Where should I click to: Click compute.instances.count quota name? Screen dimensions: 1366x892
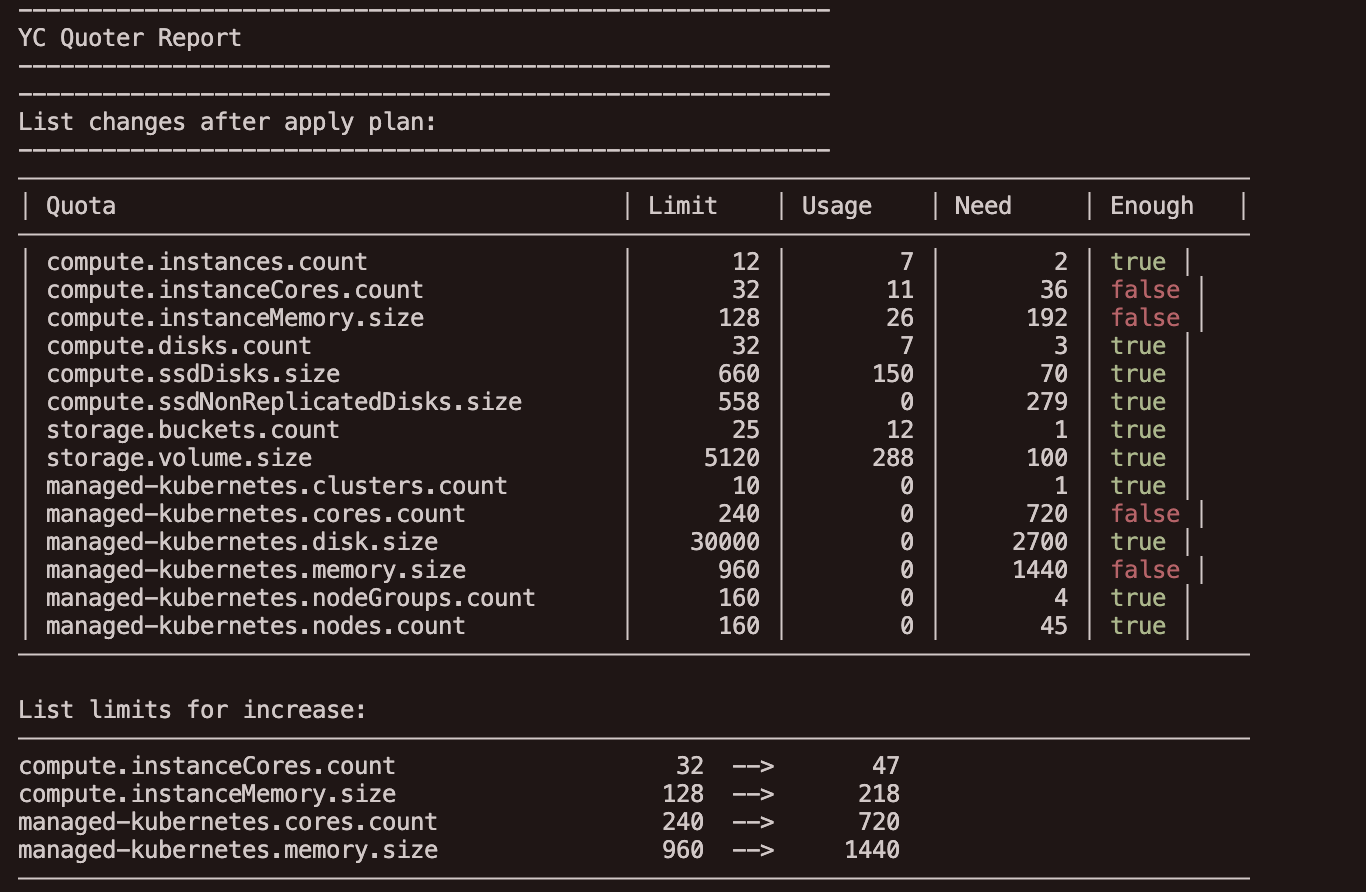207,262
